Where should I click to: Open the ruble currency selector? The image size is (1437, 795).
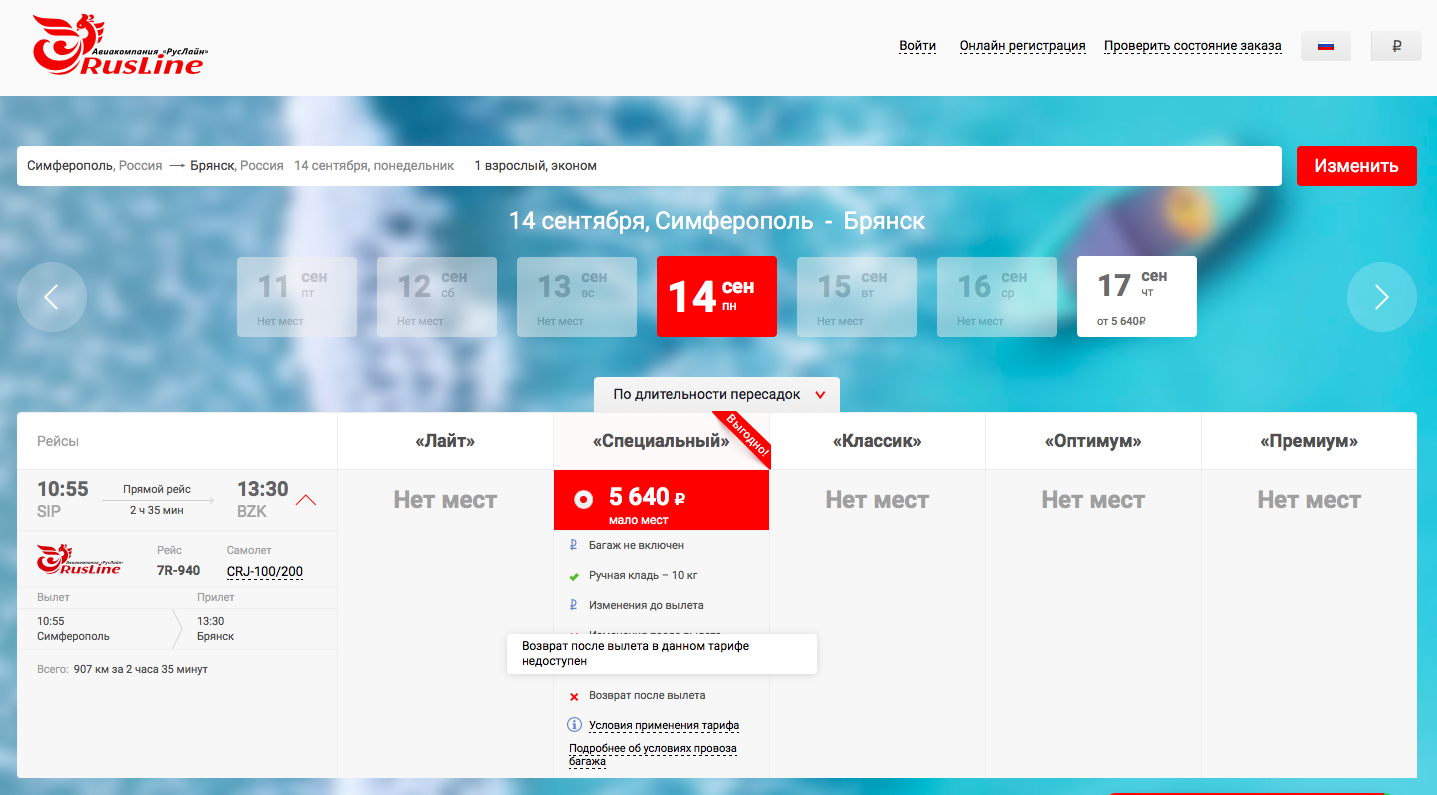coord(1397,46)
